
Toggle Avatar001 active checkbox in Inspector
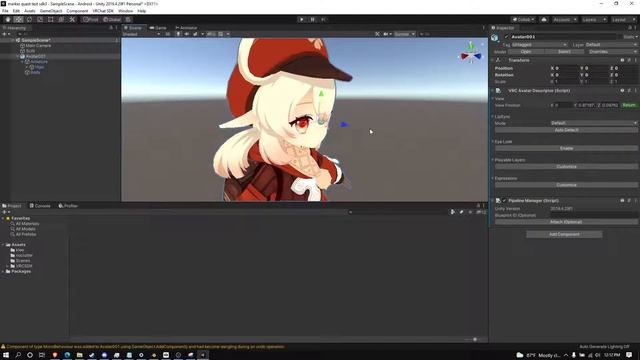[x=507, y=37]
